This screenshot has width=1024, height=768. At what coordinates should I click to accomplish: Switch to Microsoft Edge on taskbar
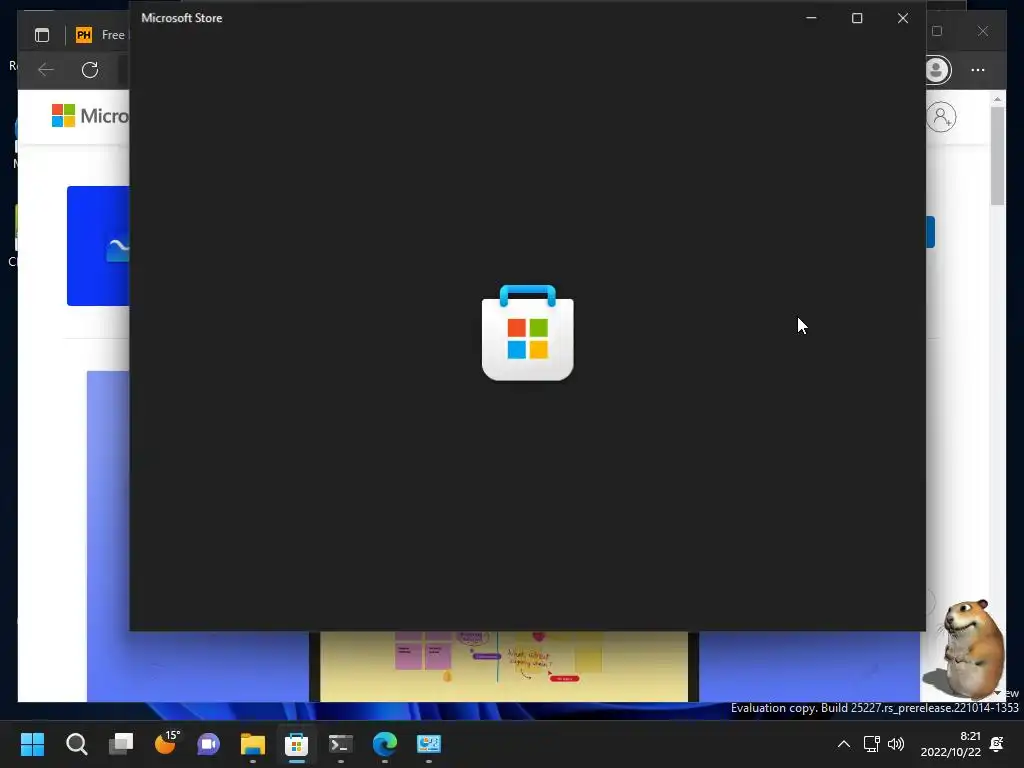coord(385,744)
